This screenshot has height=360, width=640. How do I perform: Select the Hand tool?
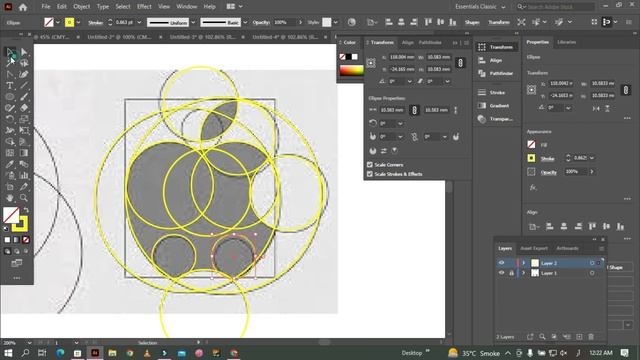(x=10, y=198)
